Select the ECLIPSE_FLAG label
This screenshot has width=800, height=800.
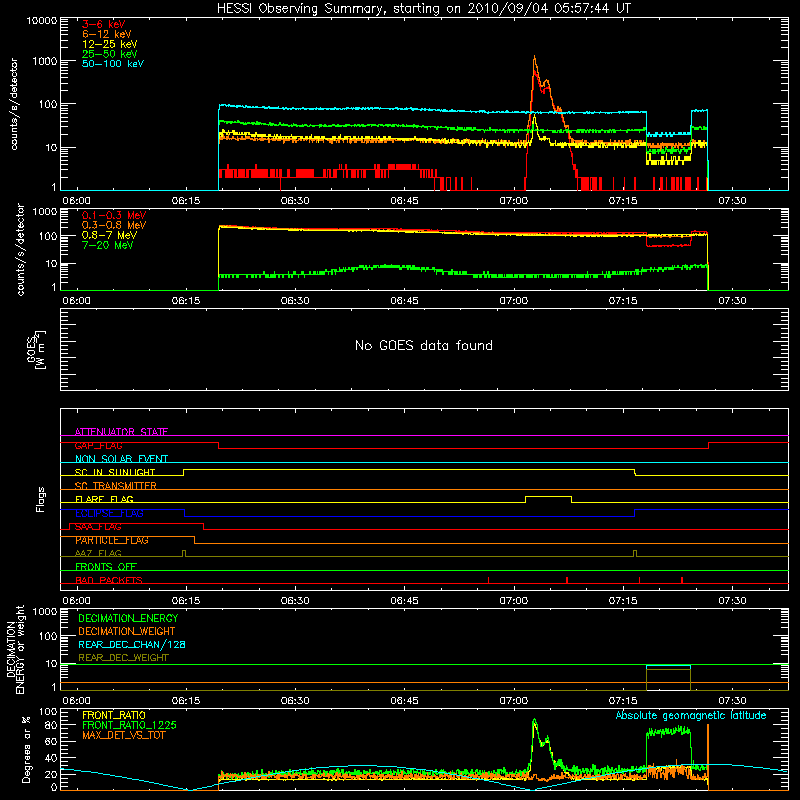pos(109,513)
